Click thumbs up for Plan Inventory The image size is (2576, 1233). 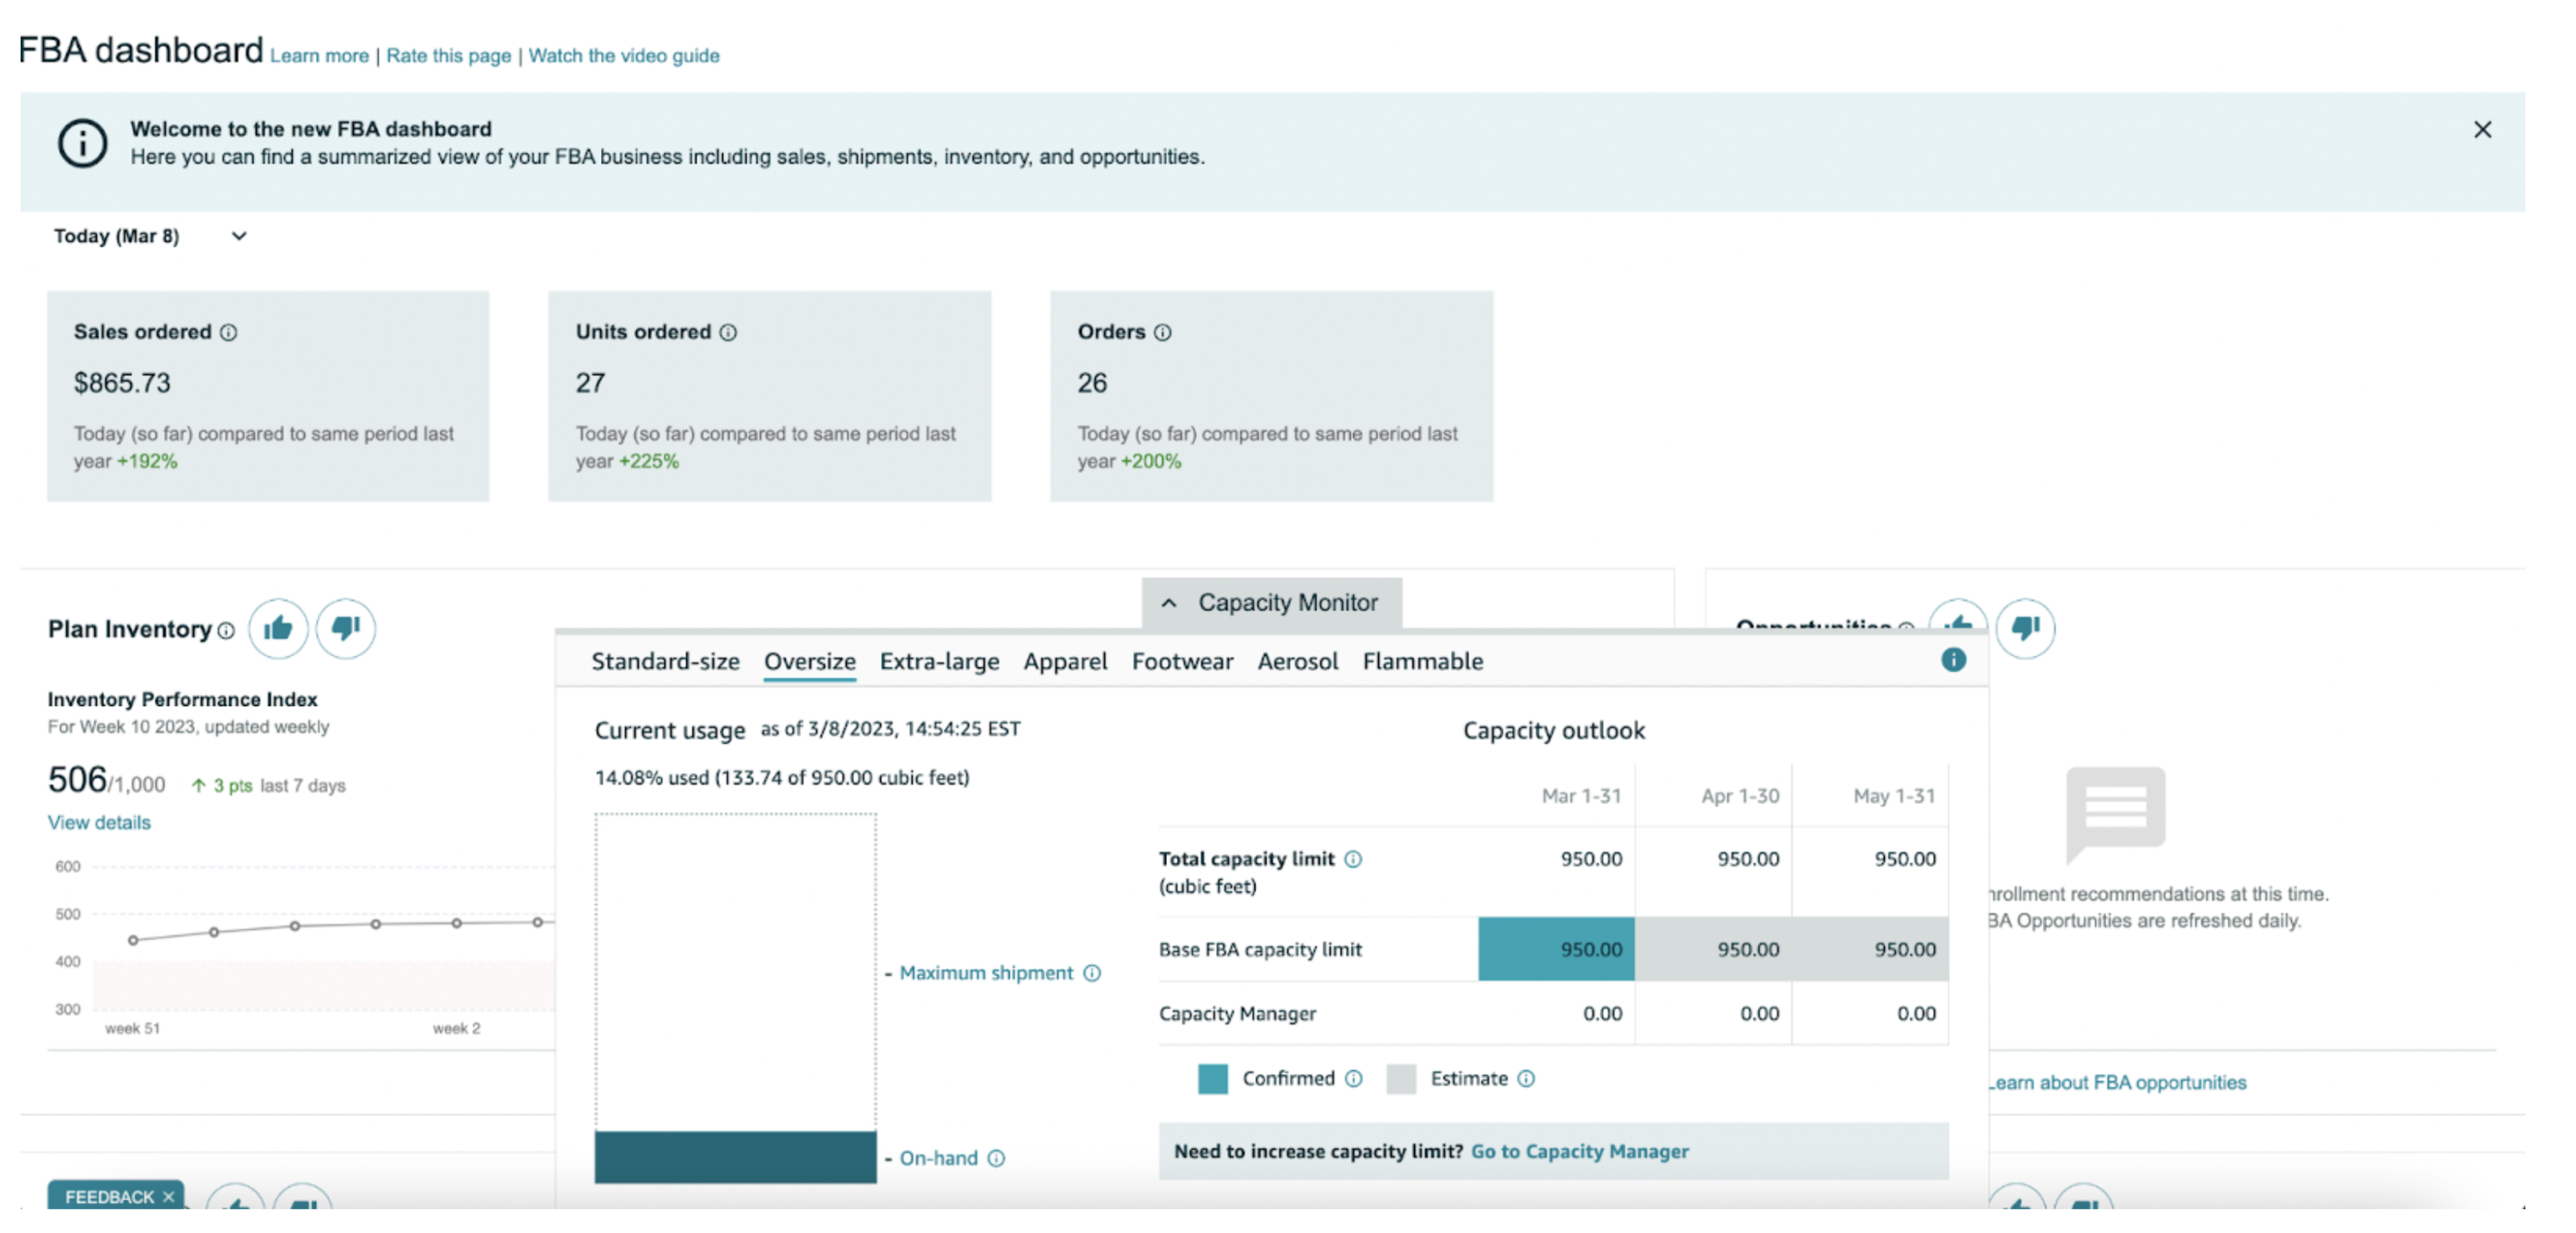click(x=278, y=628)
